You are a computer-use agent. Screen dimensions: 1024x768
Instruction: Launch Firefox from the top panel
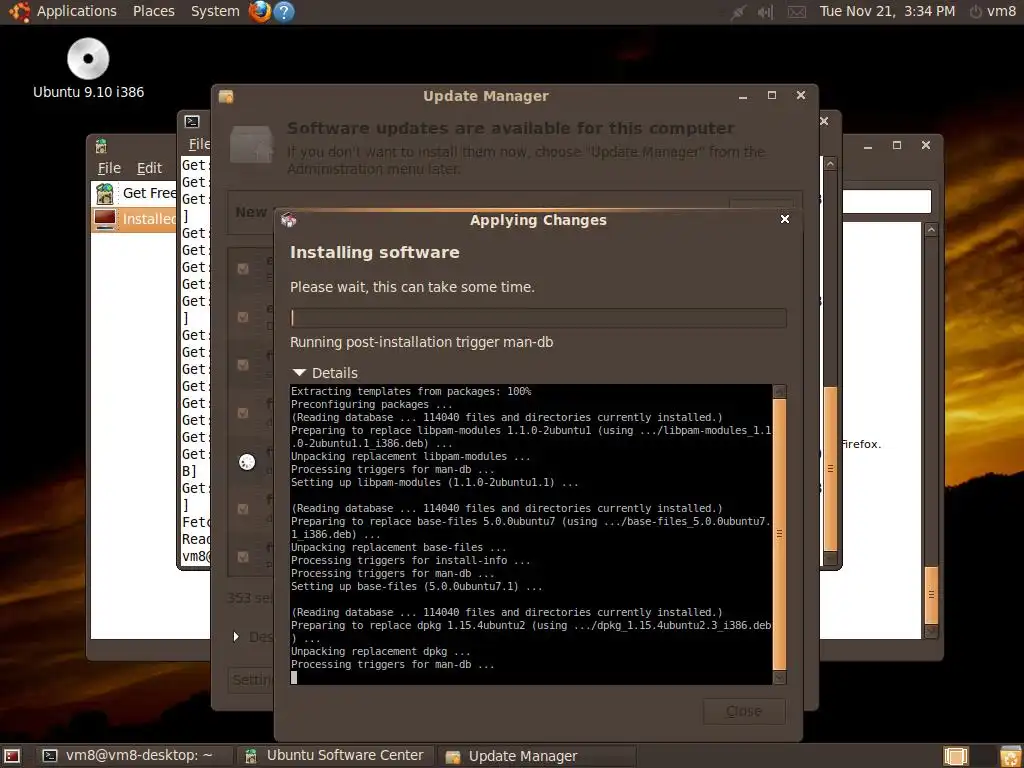tap(260, 11)
